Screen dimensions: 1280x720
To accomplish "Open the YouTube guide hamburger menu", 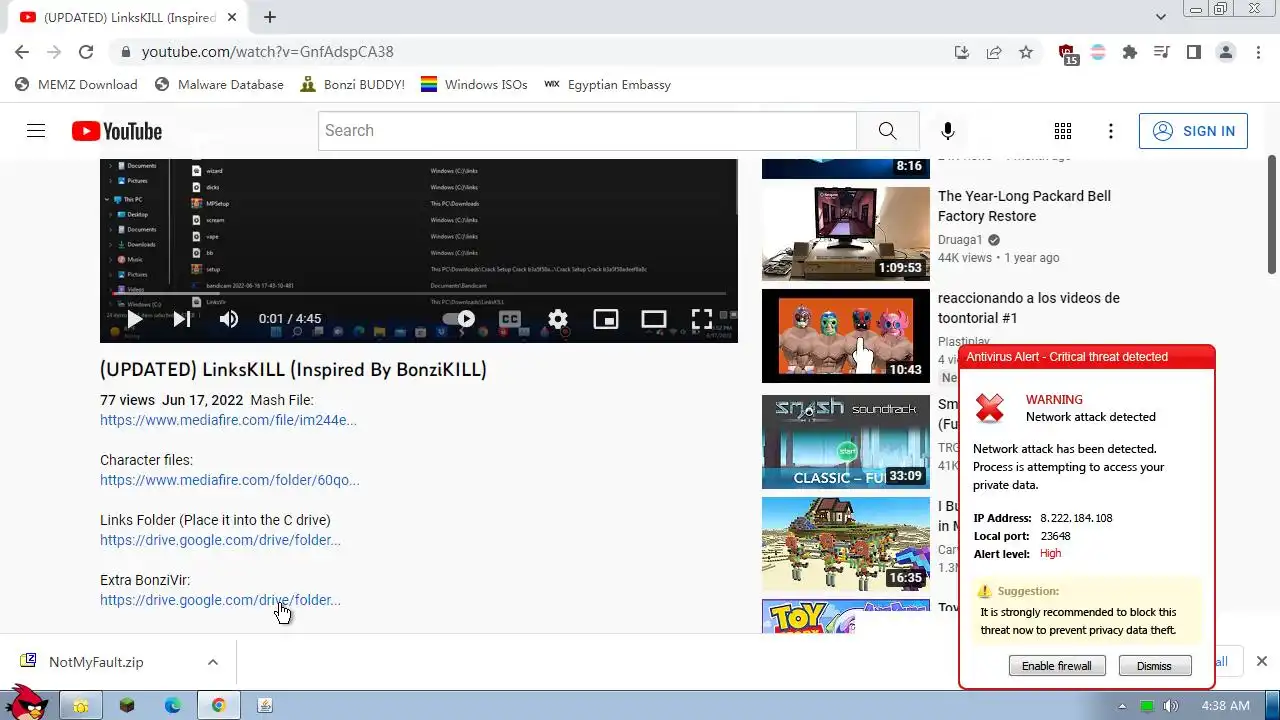I will click(36, 131).
